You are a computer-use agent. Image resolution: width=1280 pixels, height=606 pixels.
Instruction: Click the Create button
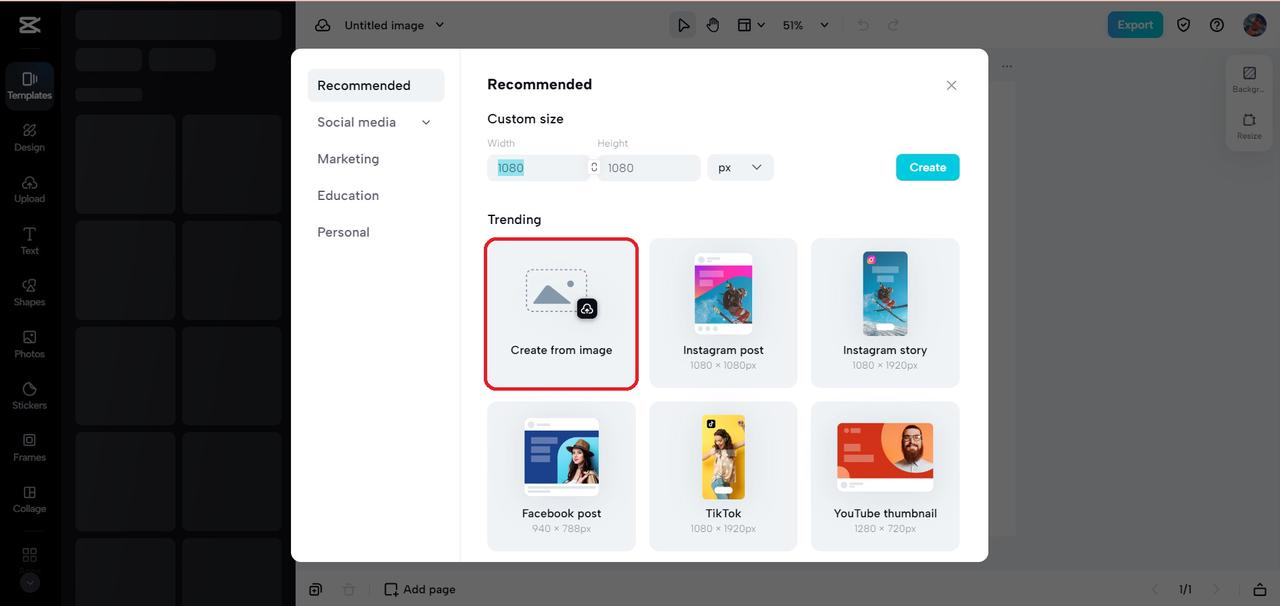coord(927,167)
